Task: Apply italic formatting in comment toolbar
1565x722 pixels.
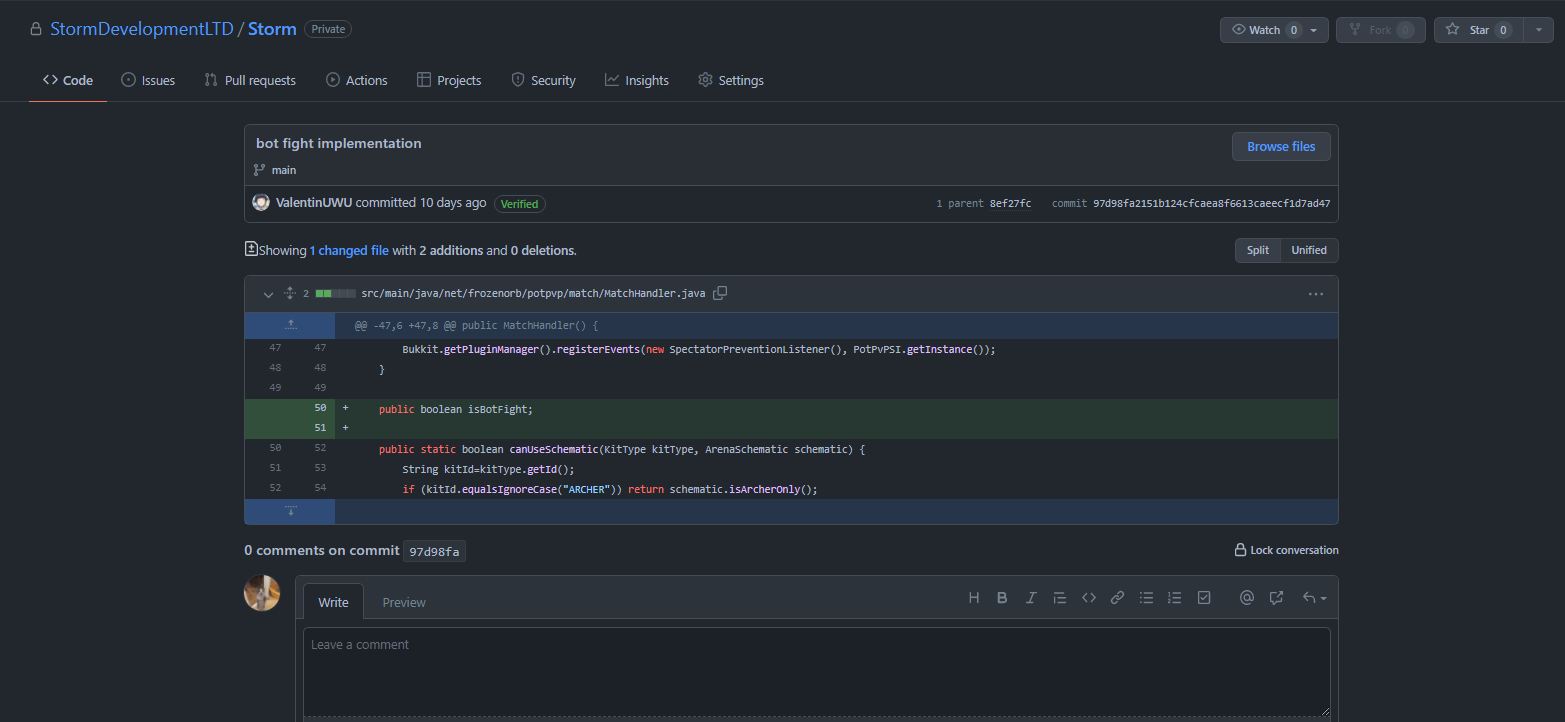Action: pyautogui.click(x=1031, y=598)
